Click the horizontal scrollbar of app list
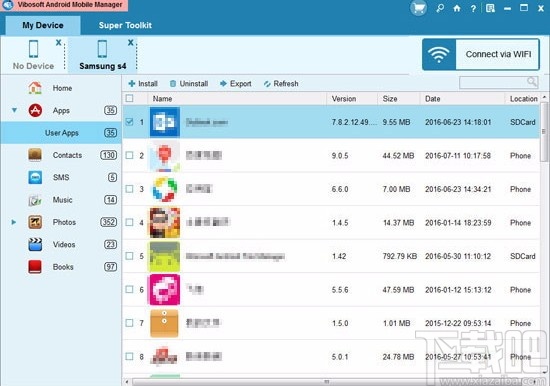Image resolution: width=550 pixels, height=386 pixels. click(x=326, y=382)
